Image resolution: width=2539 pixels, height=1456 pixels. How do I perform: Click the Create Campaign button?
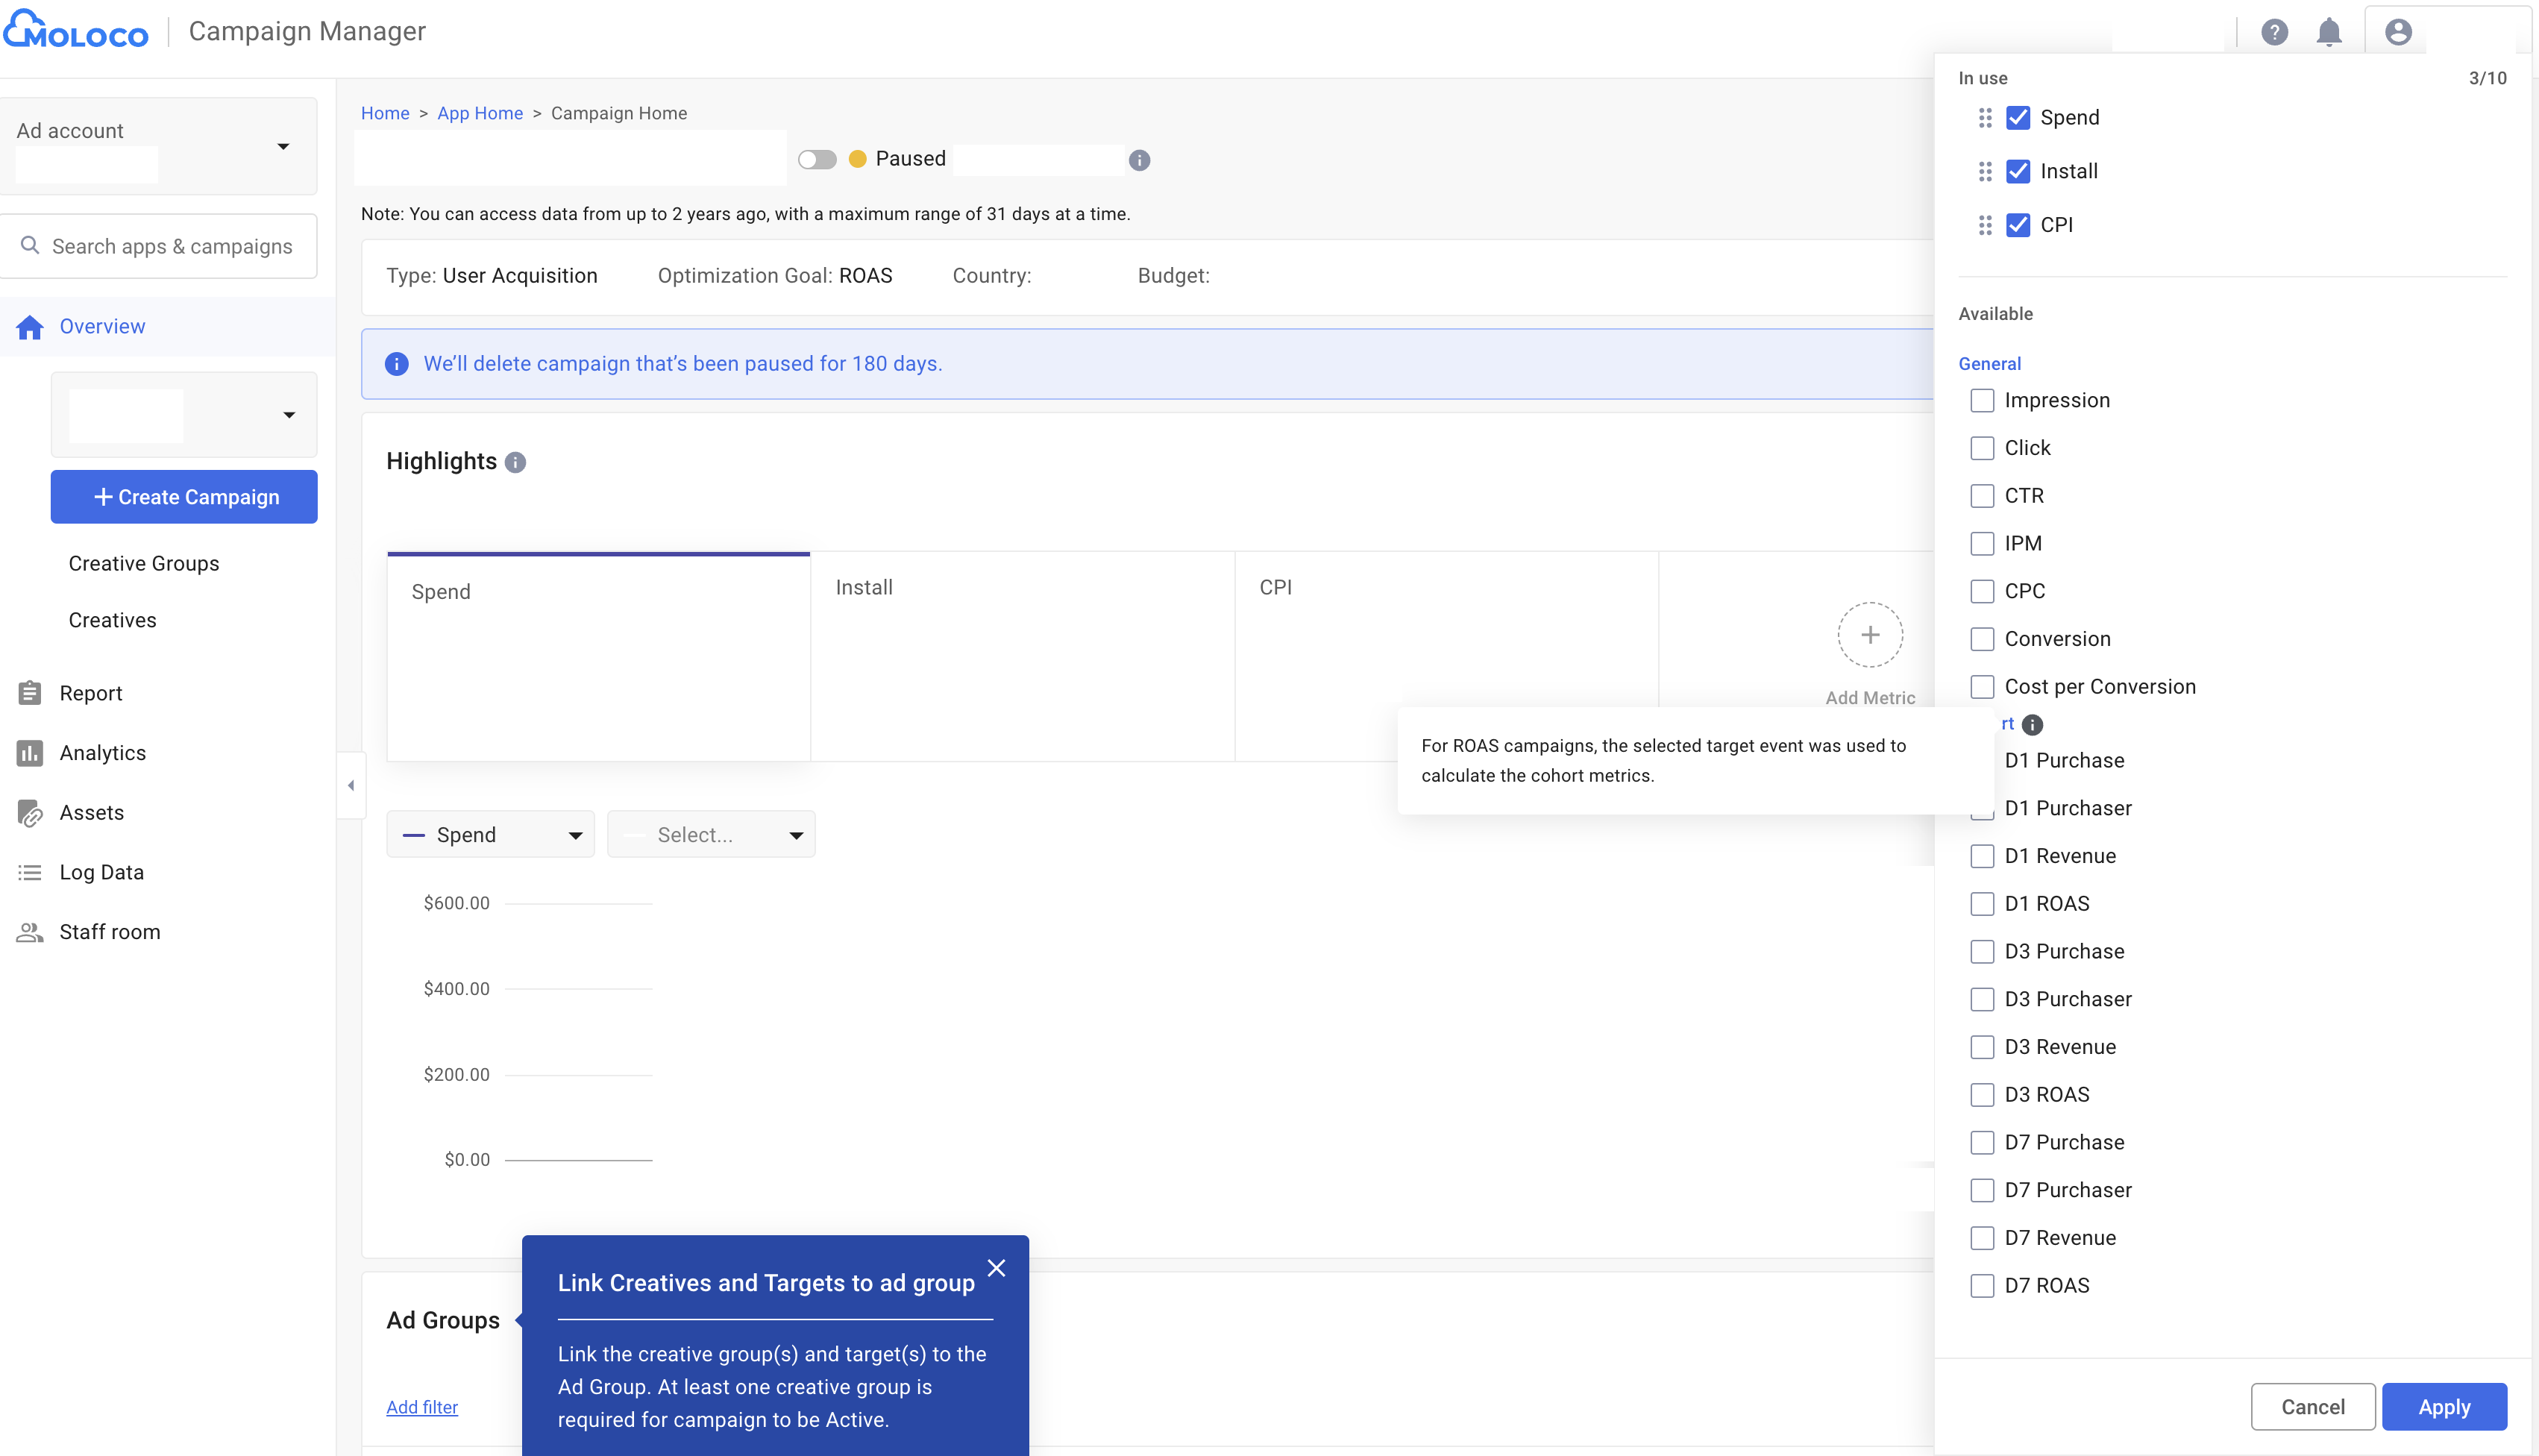coord(183,496)
